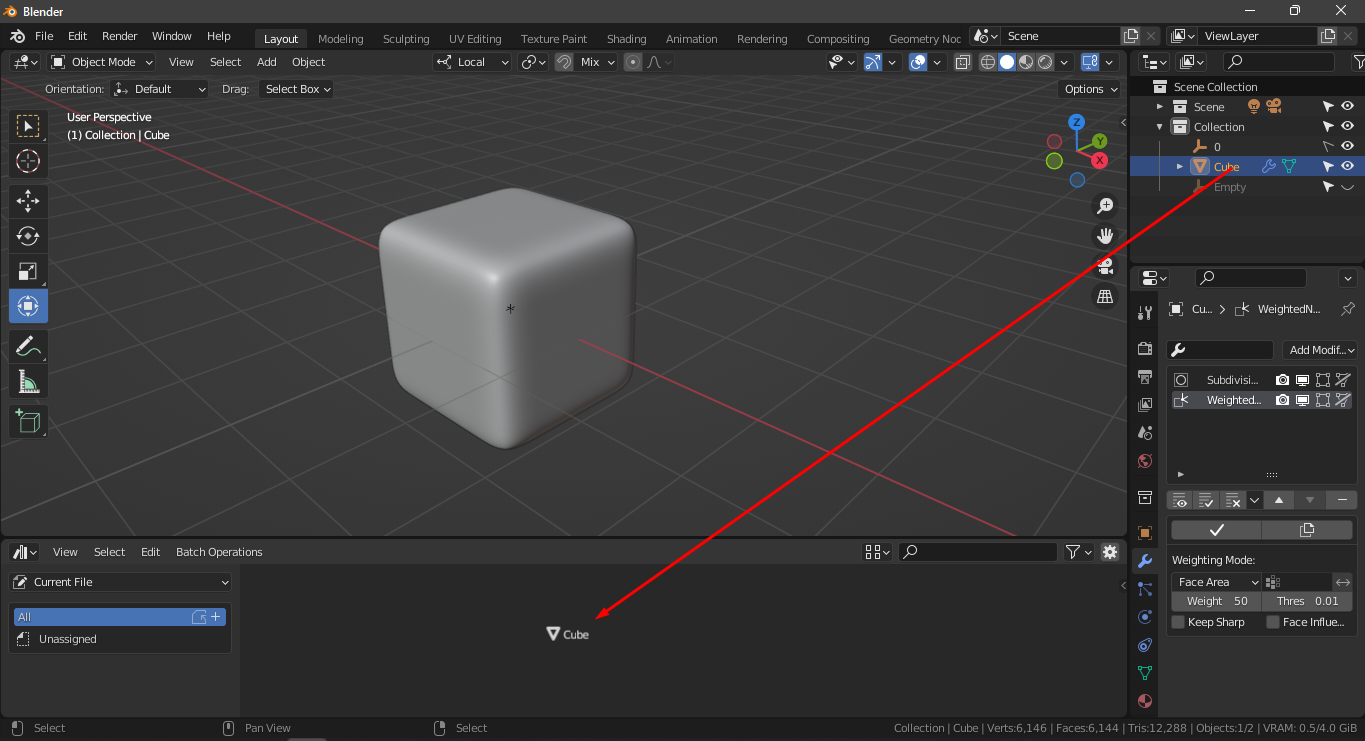Screen dimensions: 1365x741
Task: Activate the 3D Cursor tool
Action: [28, 161]
